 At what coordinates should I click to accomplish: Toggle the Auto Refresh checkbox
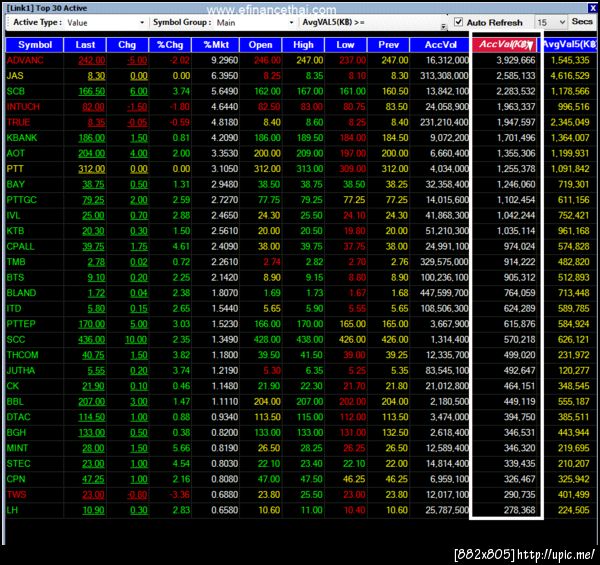pyautogui.click(x=458, y=22)
